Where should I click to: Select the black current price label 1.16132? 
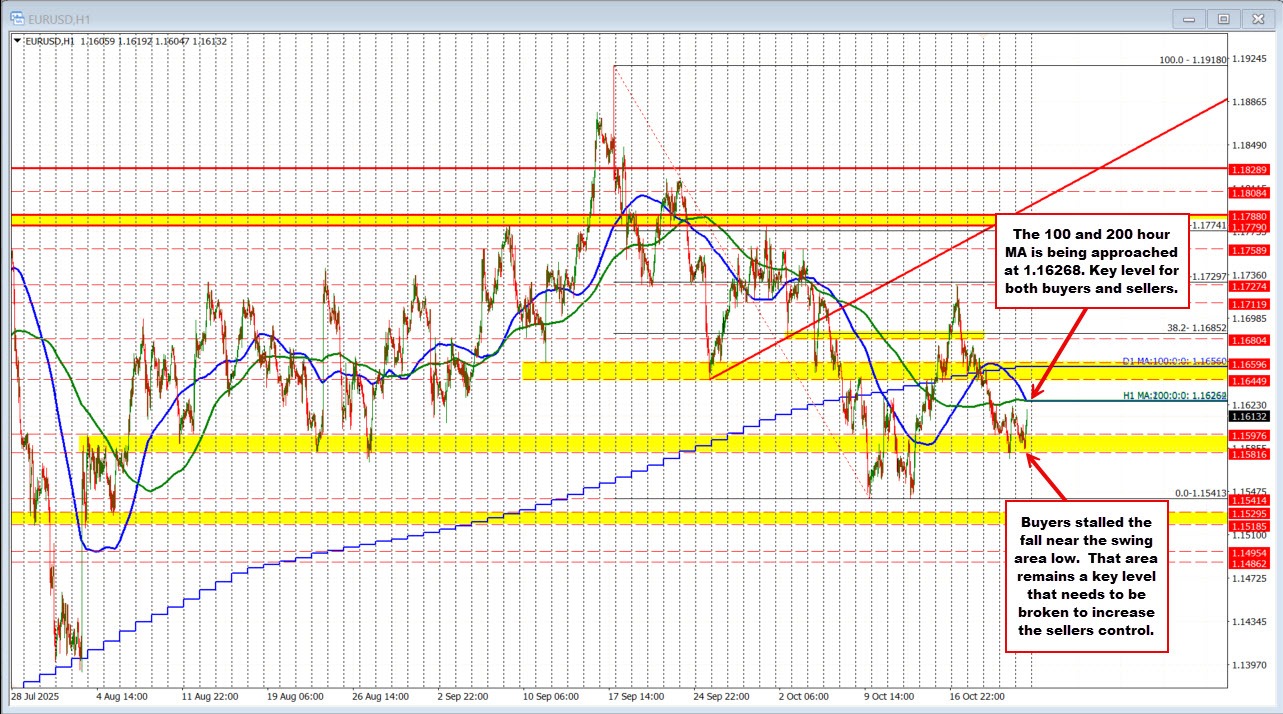(x=1249, y=416)
